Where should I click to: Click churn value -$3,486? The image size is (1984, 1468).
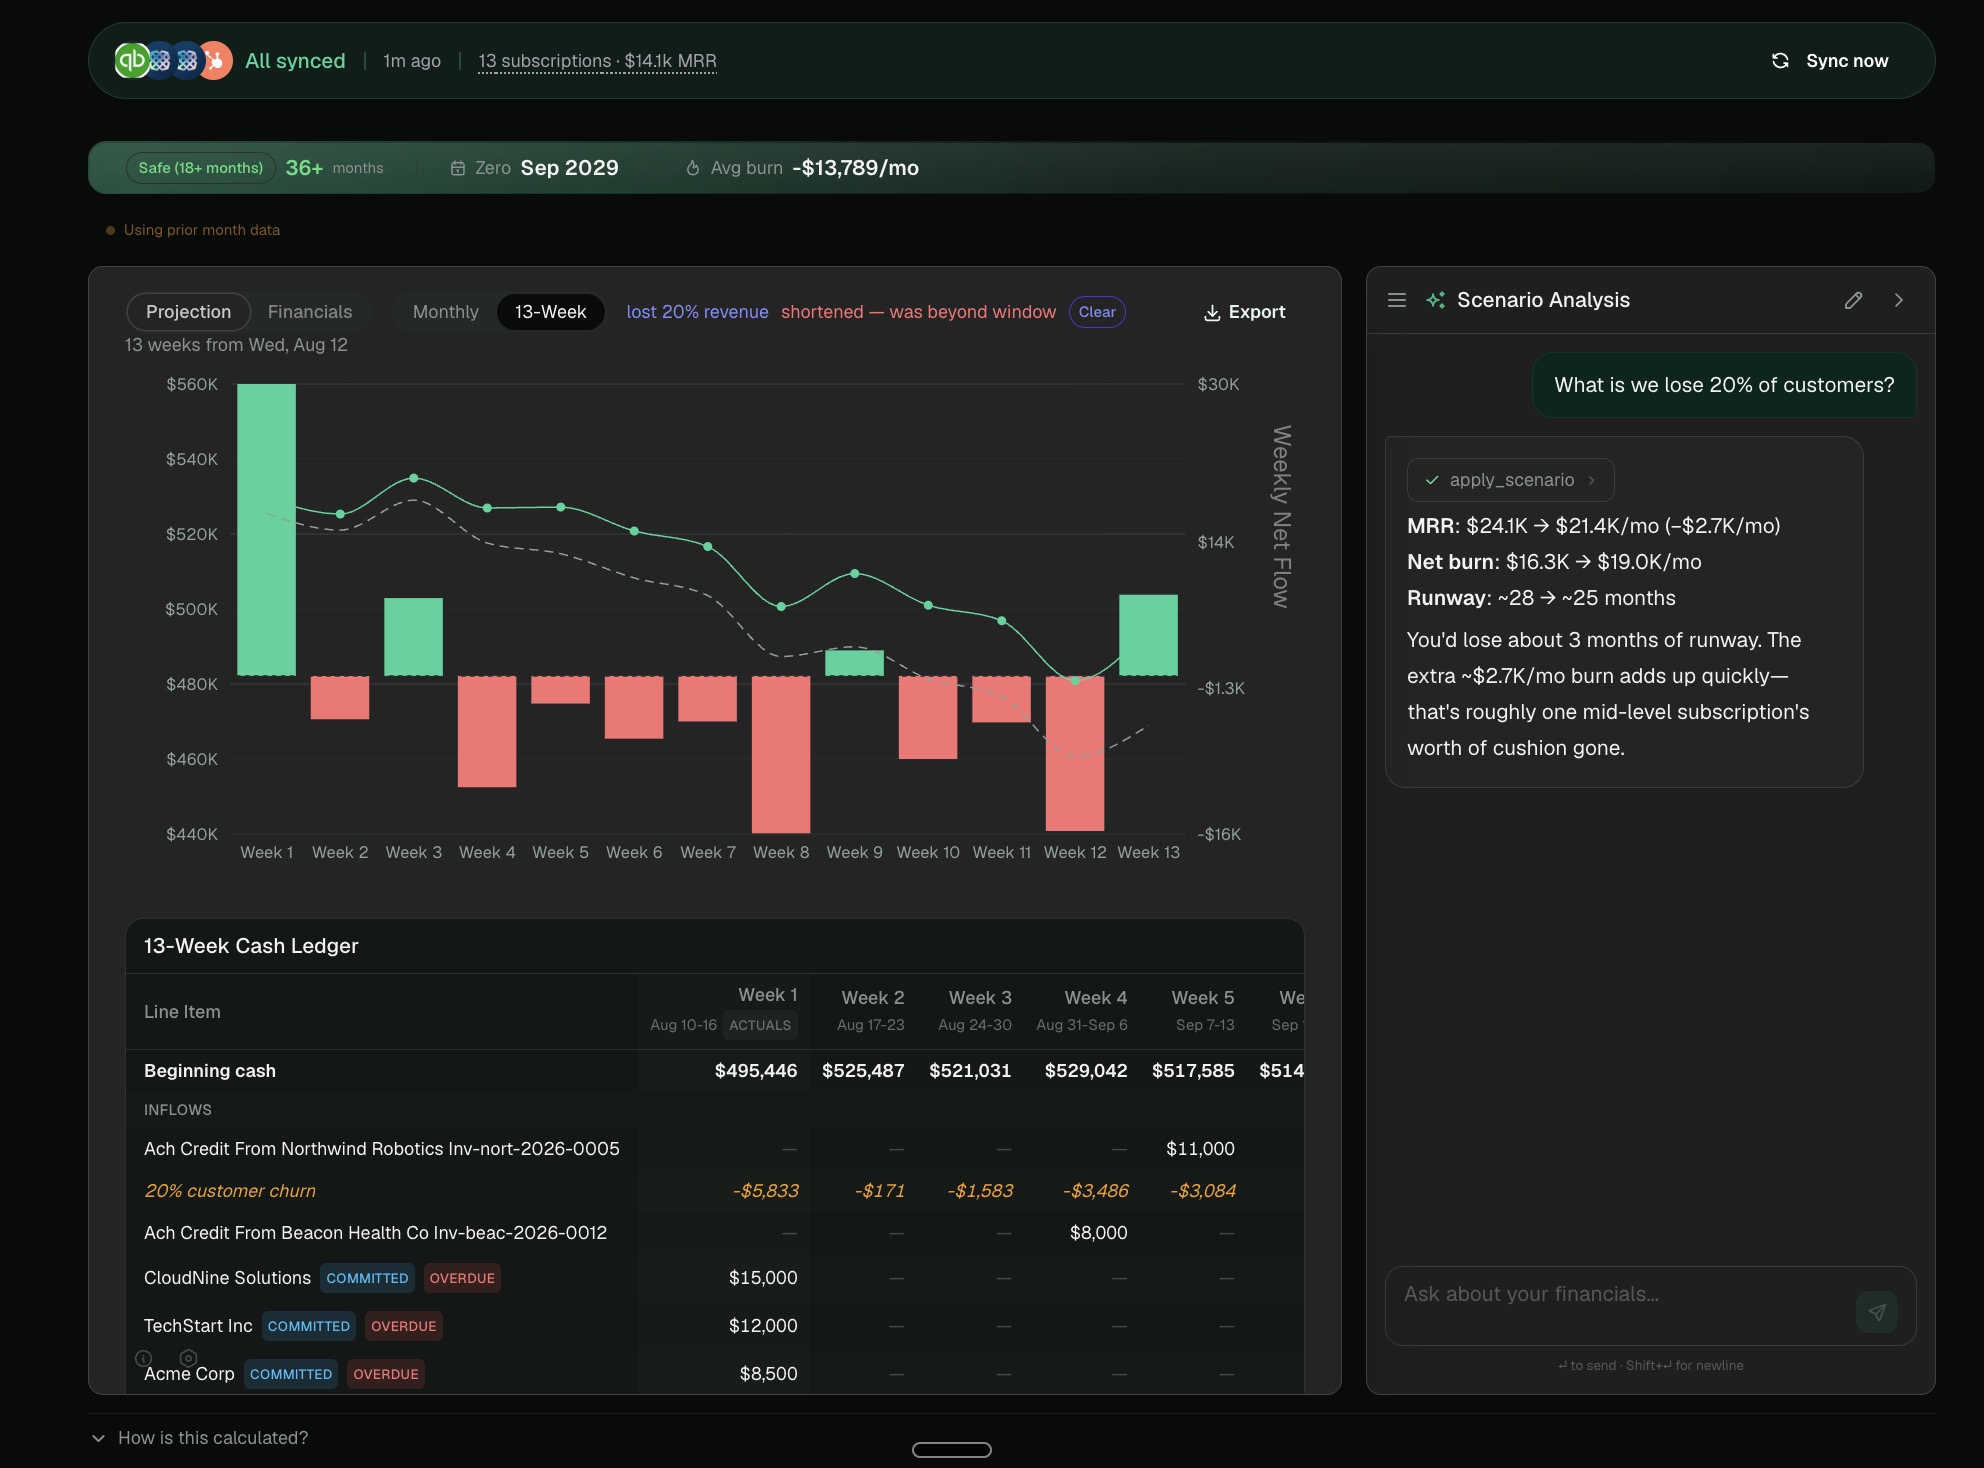[1096, 1191]
